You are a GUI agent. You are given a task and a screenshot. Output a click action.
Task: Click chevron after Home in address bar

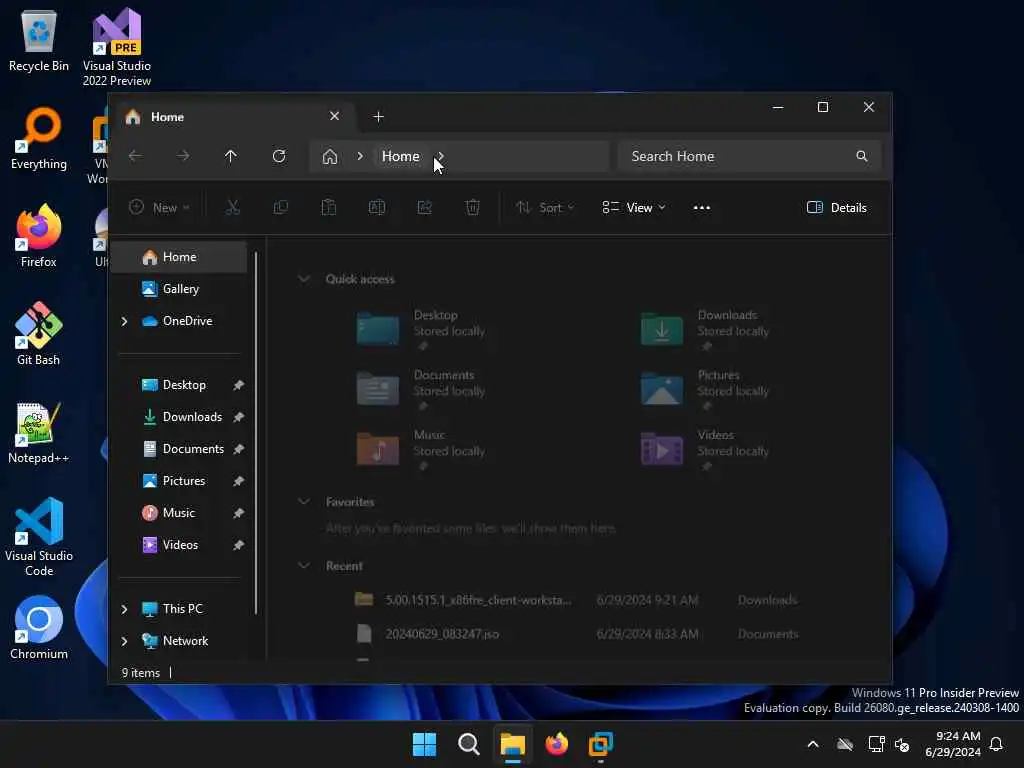(441, 156)
